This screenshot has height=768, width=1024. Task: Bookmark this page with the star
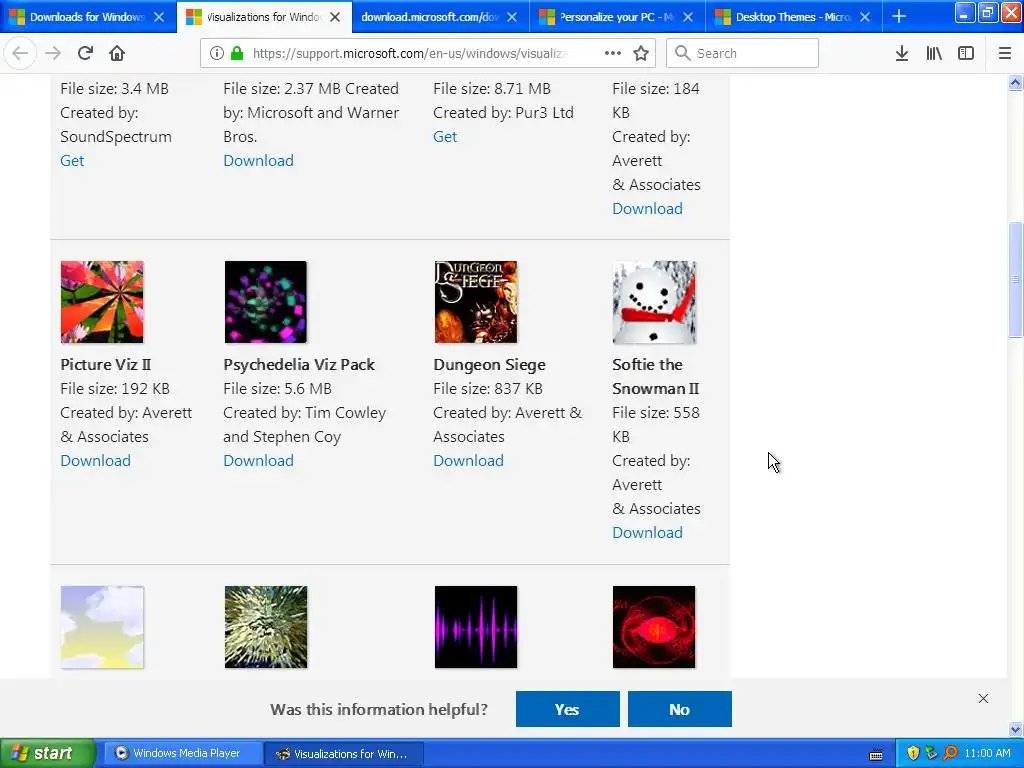point(641,53)
